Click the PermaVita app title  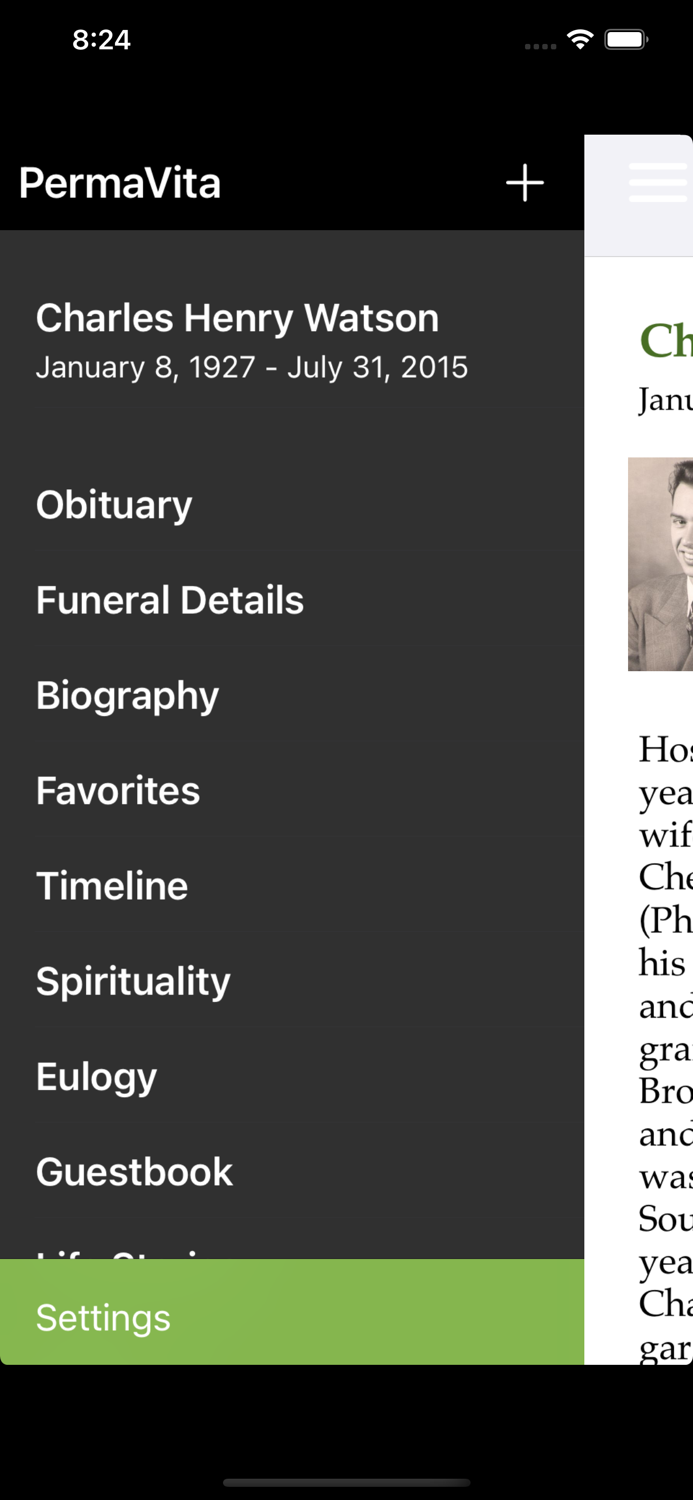coord(119,183)
